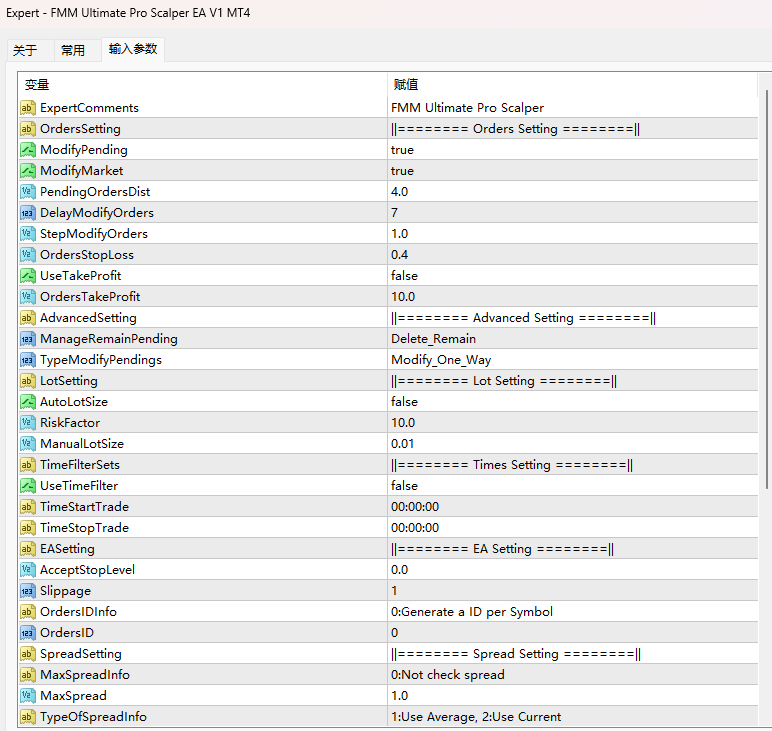Click the ModifyPending boolean icon
The width and height of the screenshot is (772, 731).
pos(28,150)
